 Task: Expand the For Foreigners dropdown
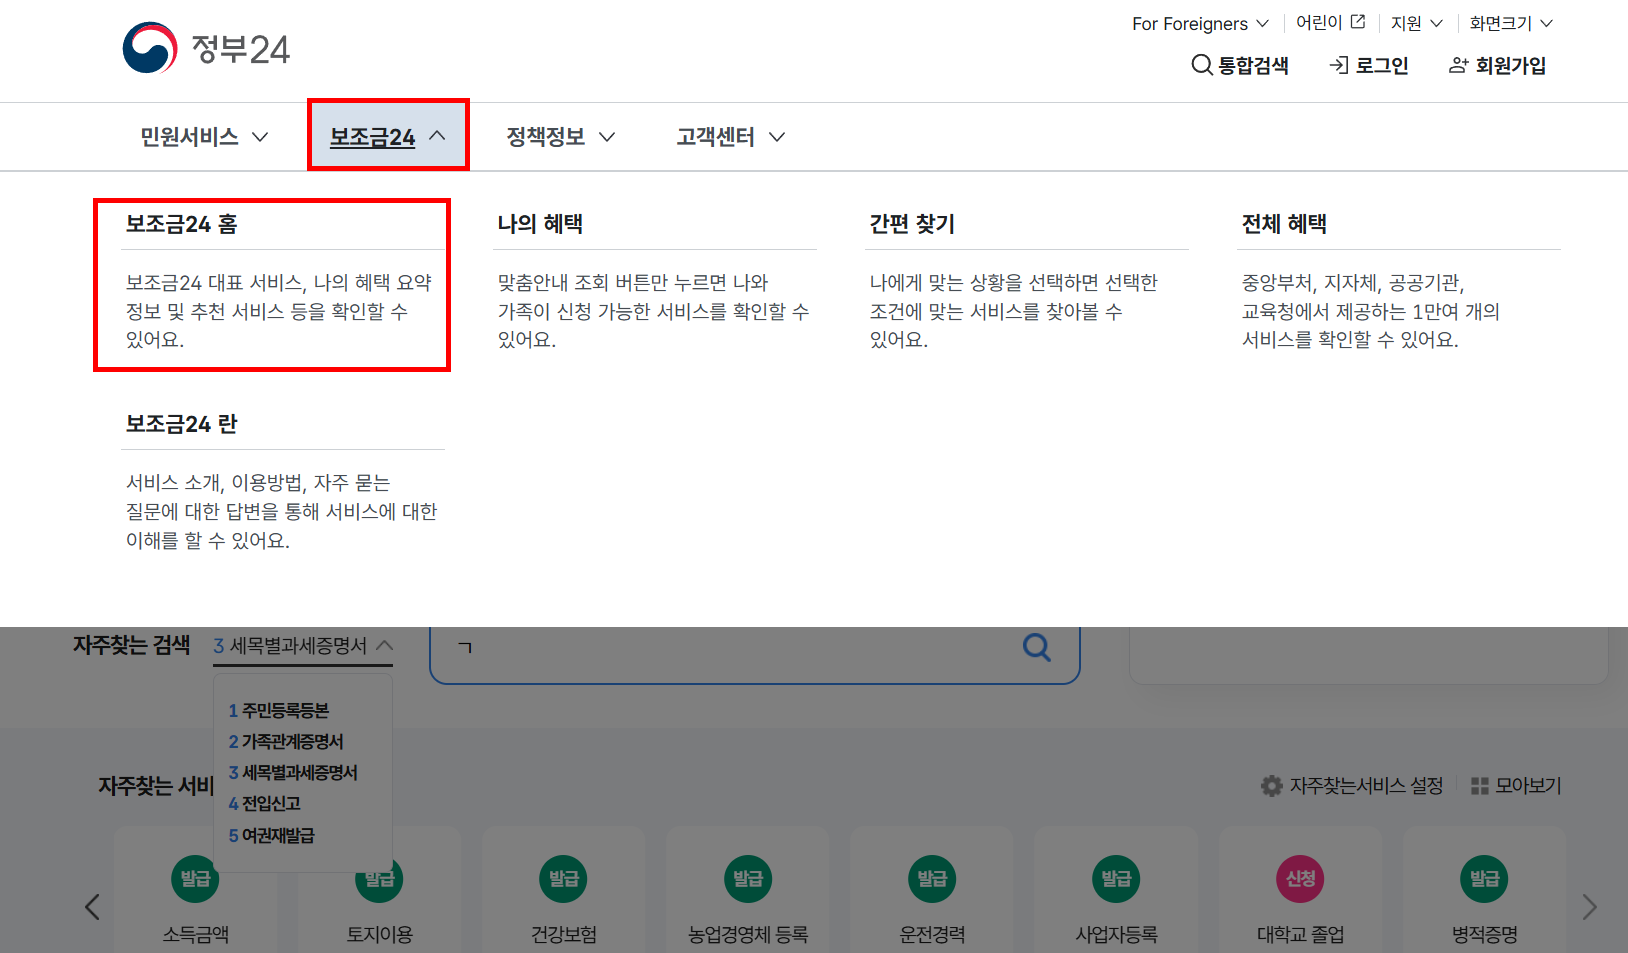pos(1200,23)
